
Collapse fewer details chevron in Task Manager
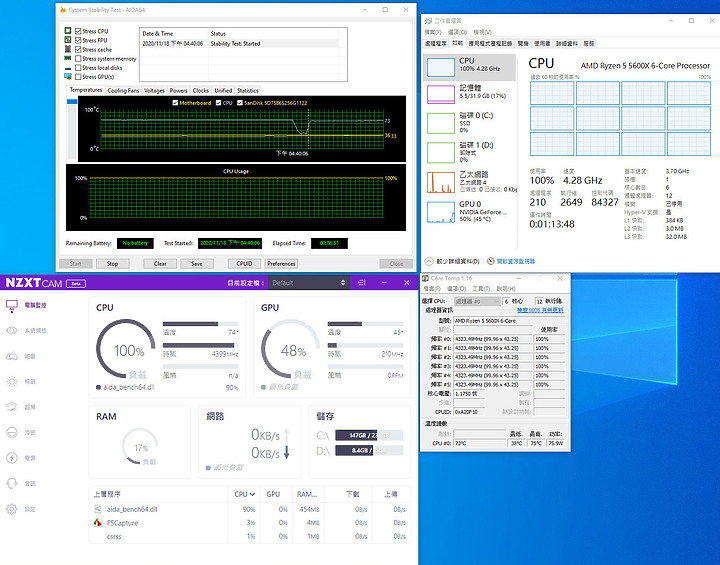429,261
